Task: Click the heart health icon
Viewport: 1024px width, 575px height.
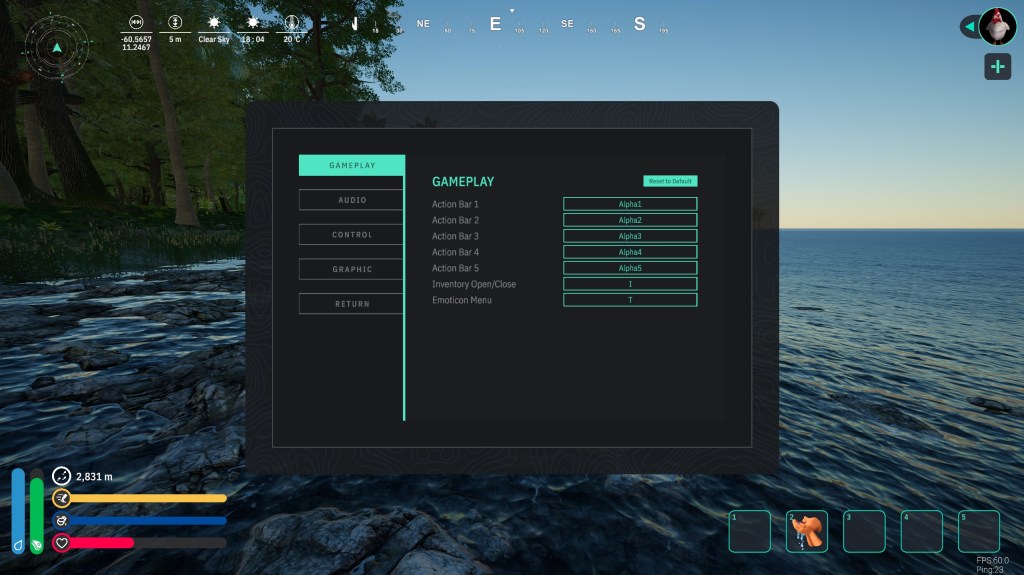Action: click(x=61, y=543)
